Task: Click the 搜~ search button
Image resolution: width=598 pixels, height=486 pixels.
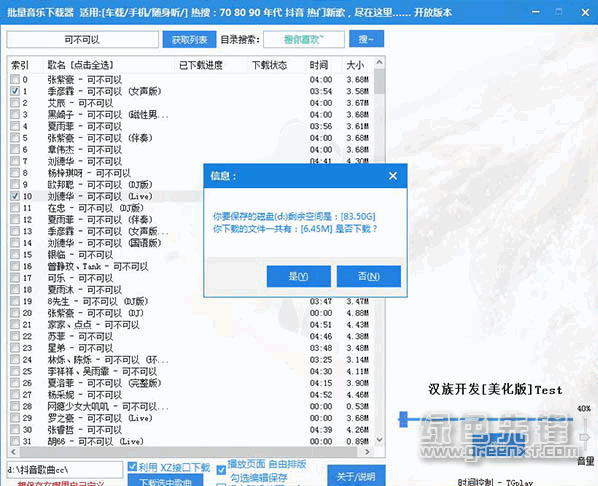Action: click(366, 39)
